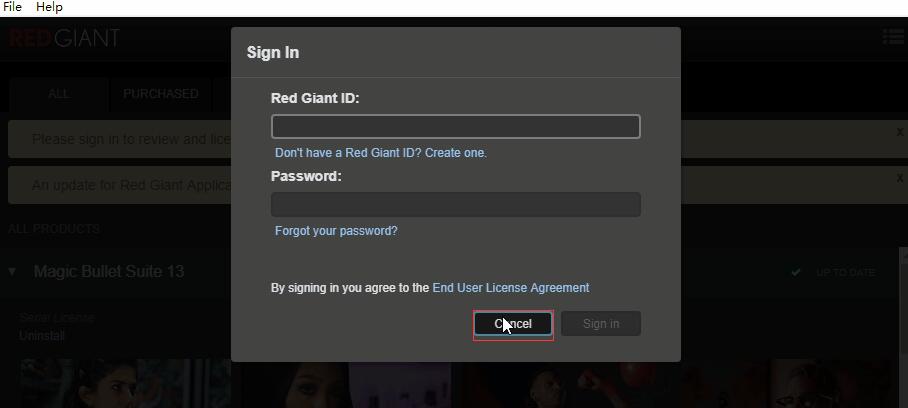Image resolution: width=908 pixels, height=408 pixels.
Task: Switch to the PURCHASED tab
Action: click(x=161, y=94)
